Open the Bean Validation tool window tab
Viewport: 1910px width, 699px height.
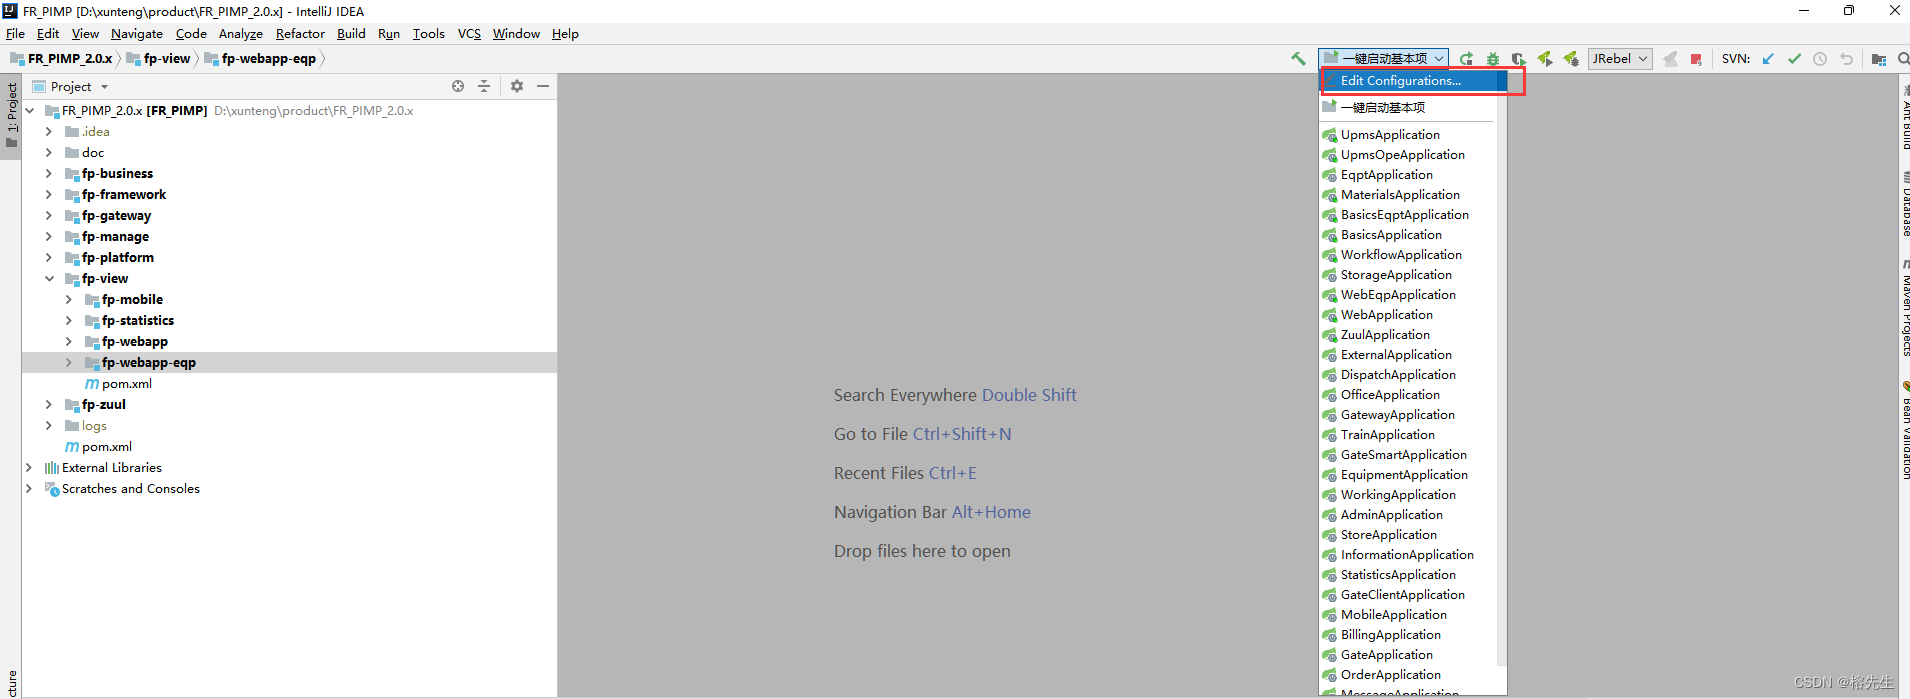tap(1905, 430)
